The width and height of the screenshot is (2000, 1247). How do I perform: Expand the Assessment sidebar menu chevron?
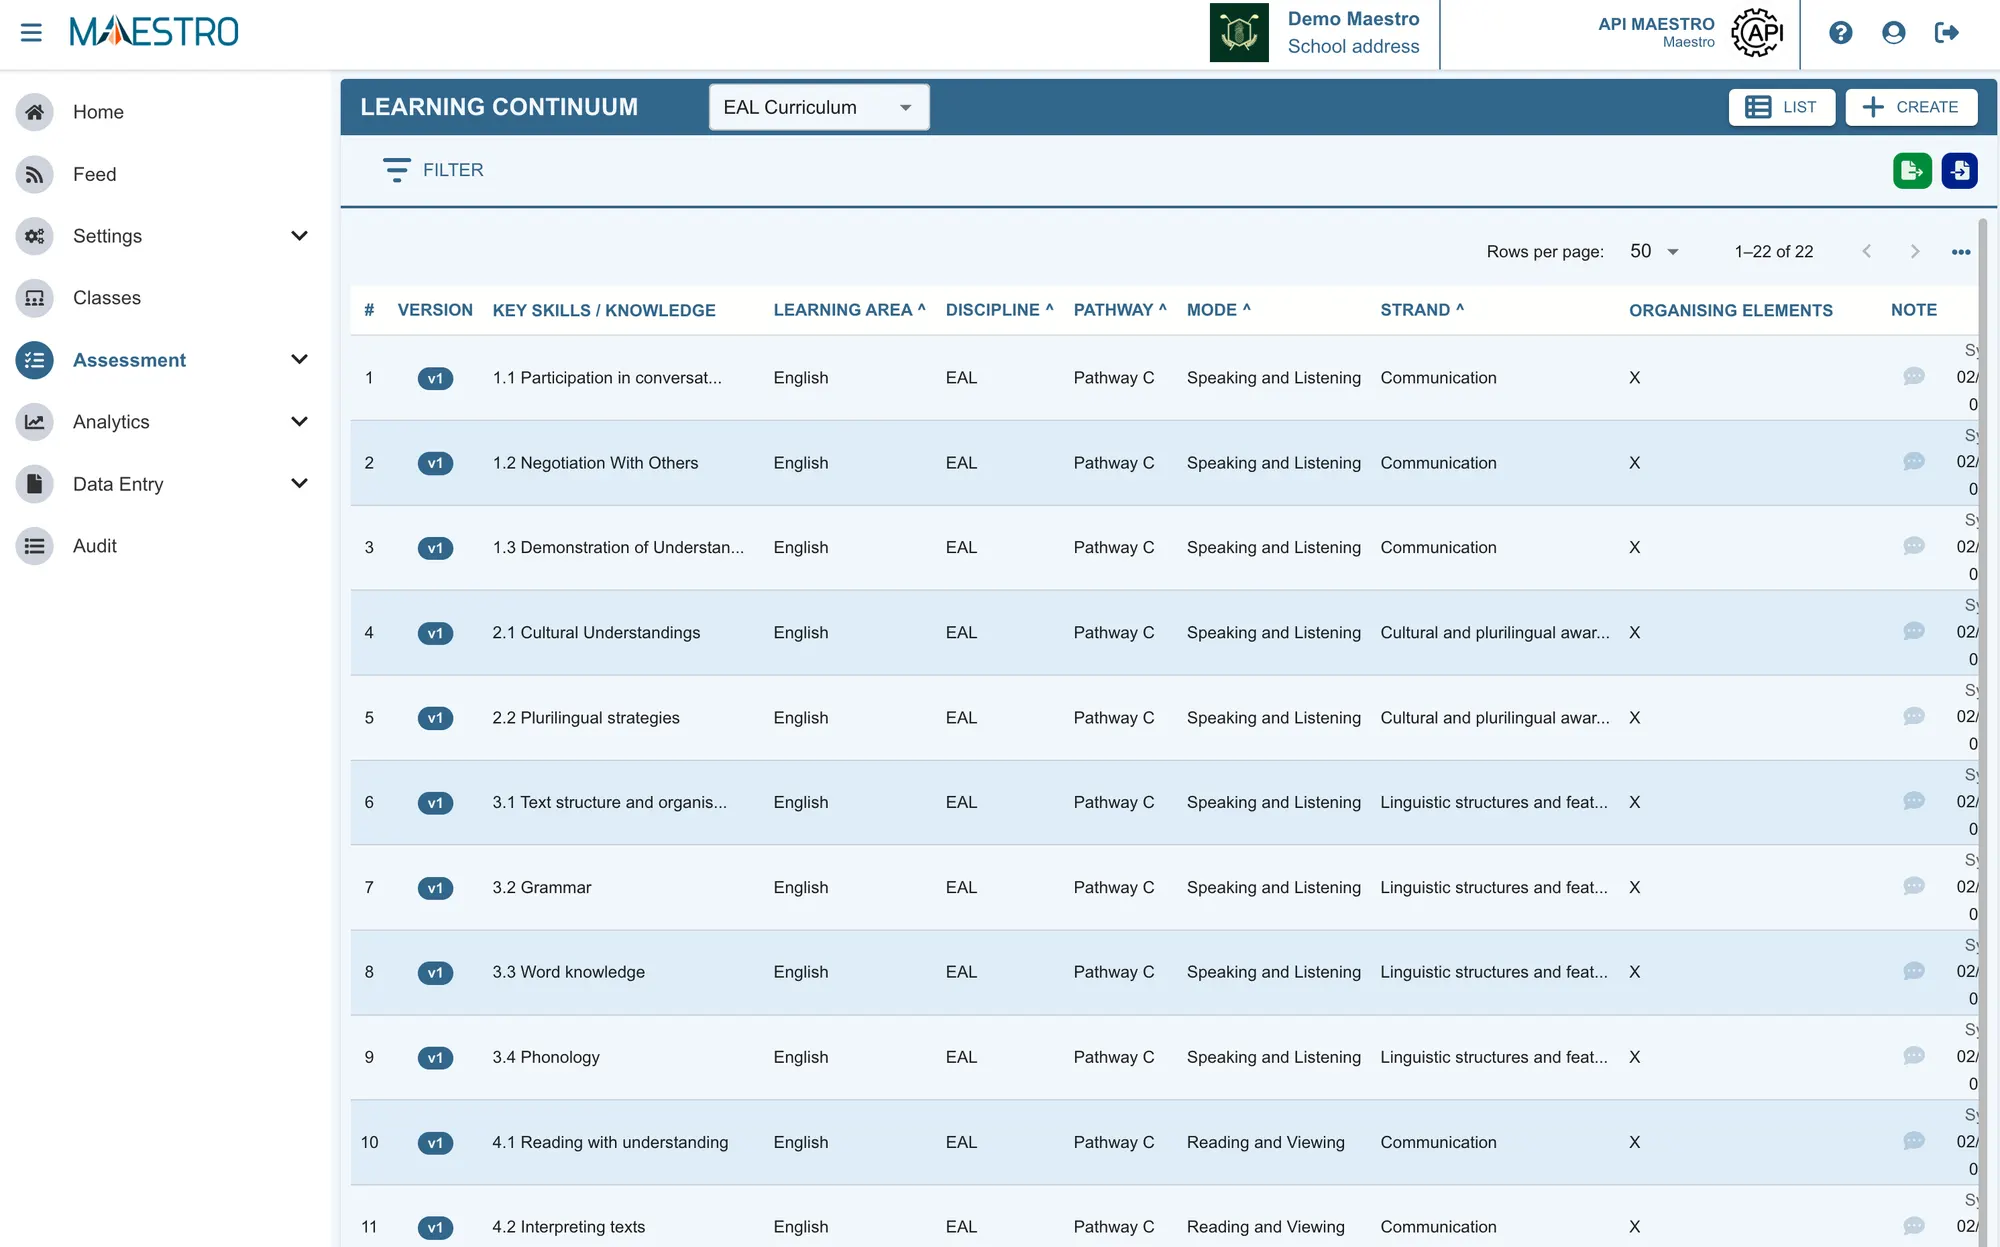click(x=299, y=360)
